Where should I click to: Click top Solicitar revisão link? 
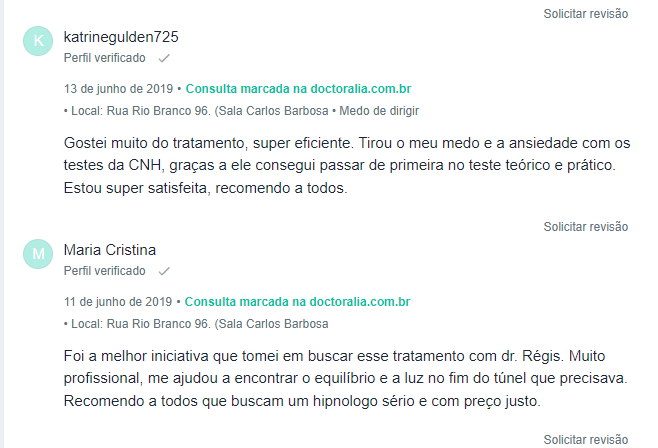pos(586,14)
